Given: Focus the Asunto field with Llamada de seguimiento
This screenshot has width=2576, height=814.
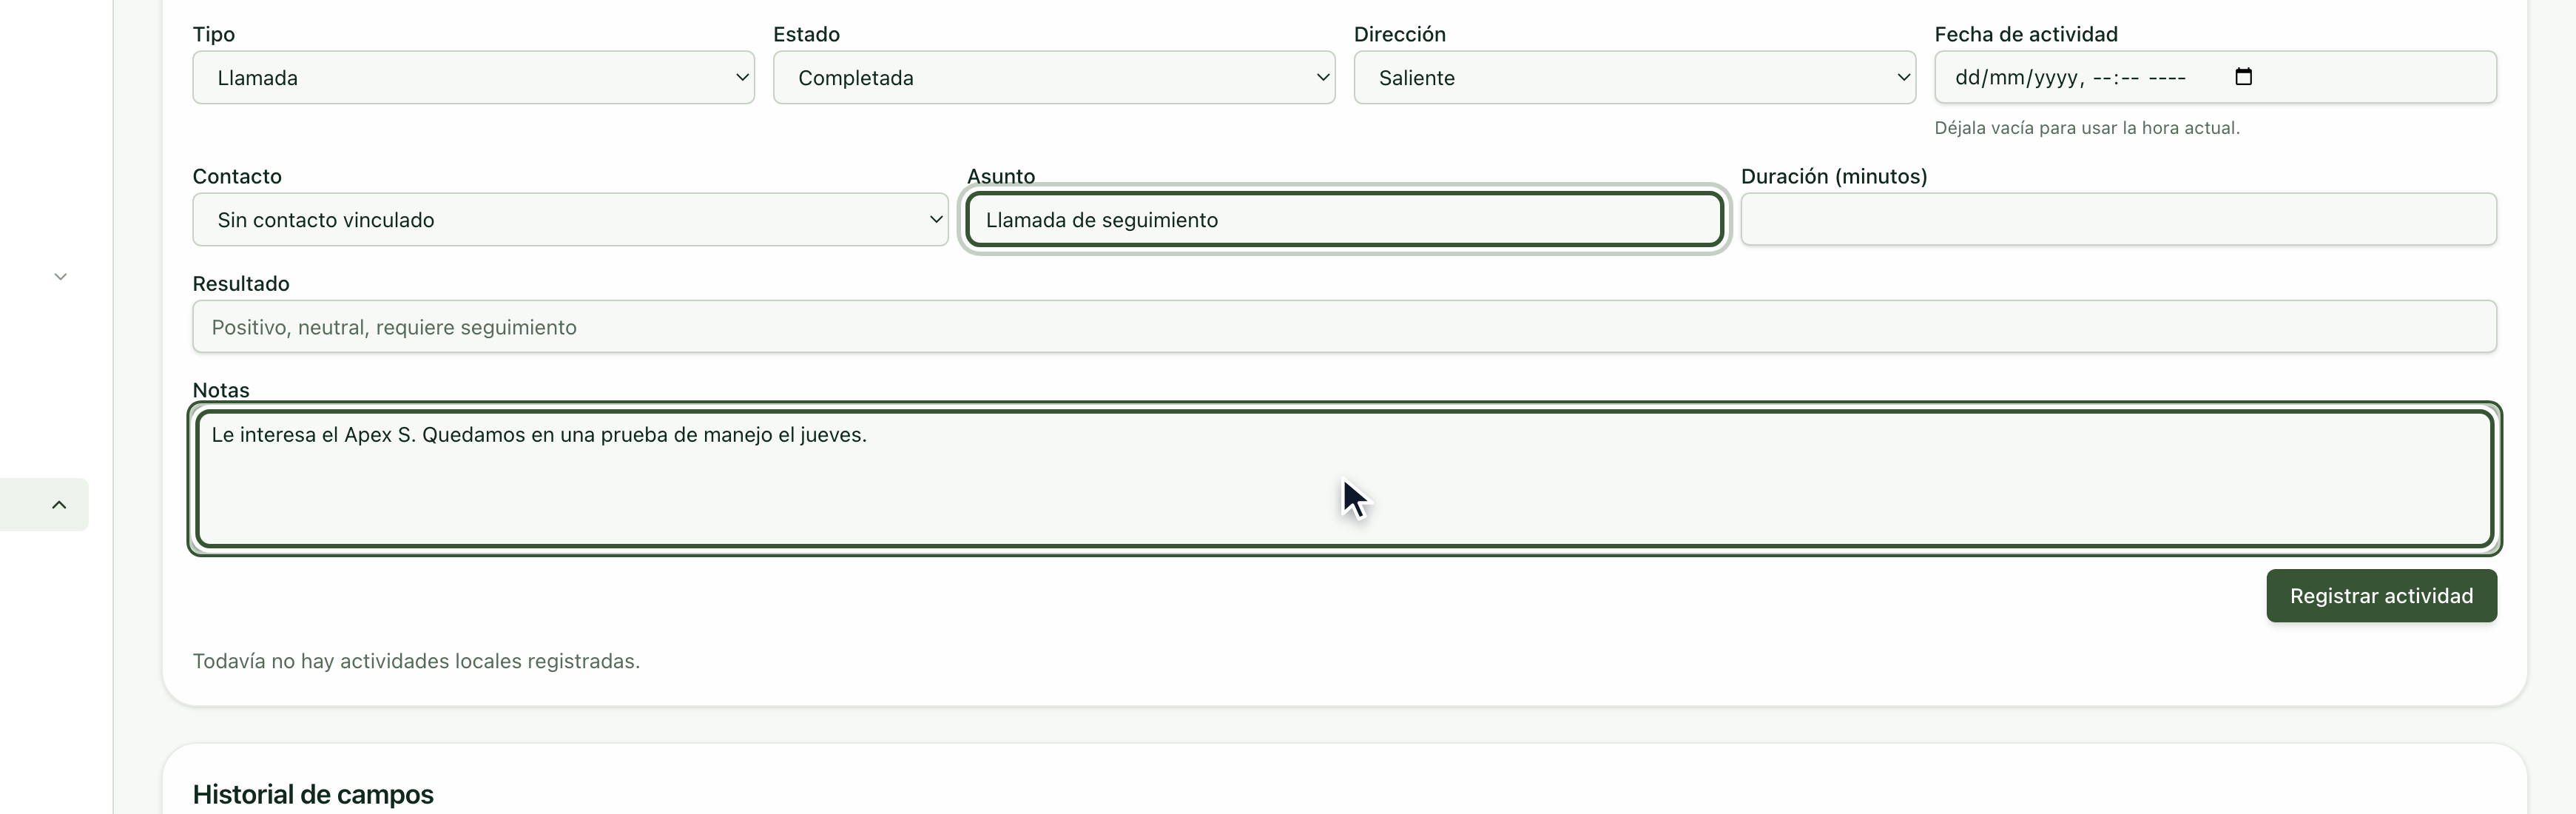Looking at the screenshot, I should (x=1344, y=219).
